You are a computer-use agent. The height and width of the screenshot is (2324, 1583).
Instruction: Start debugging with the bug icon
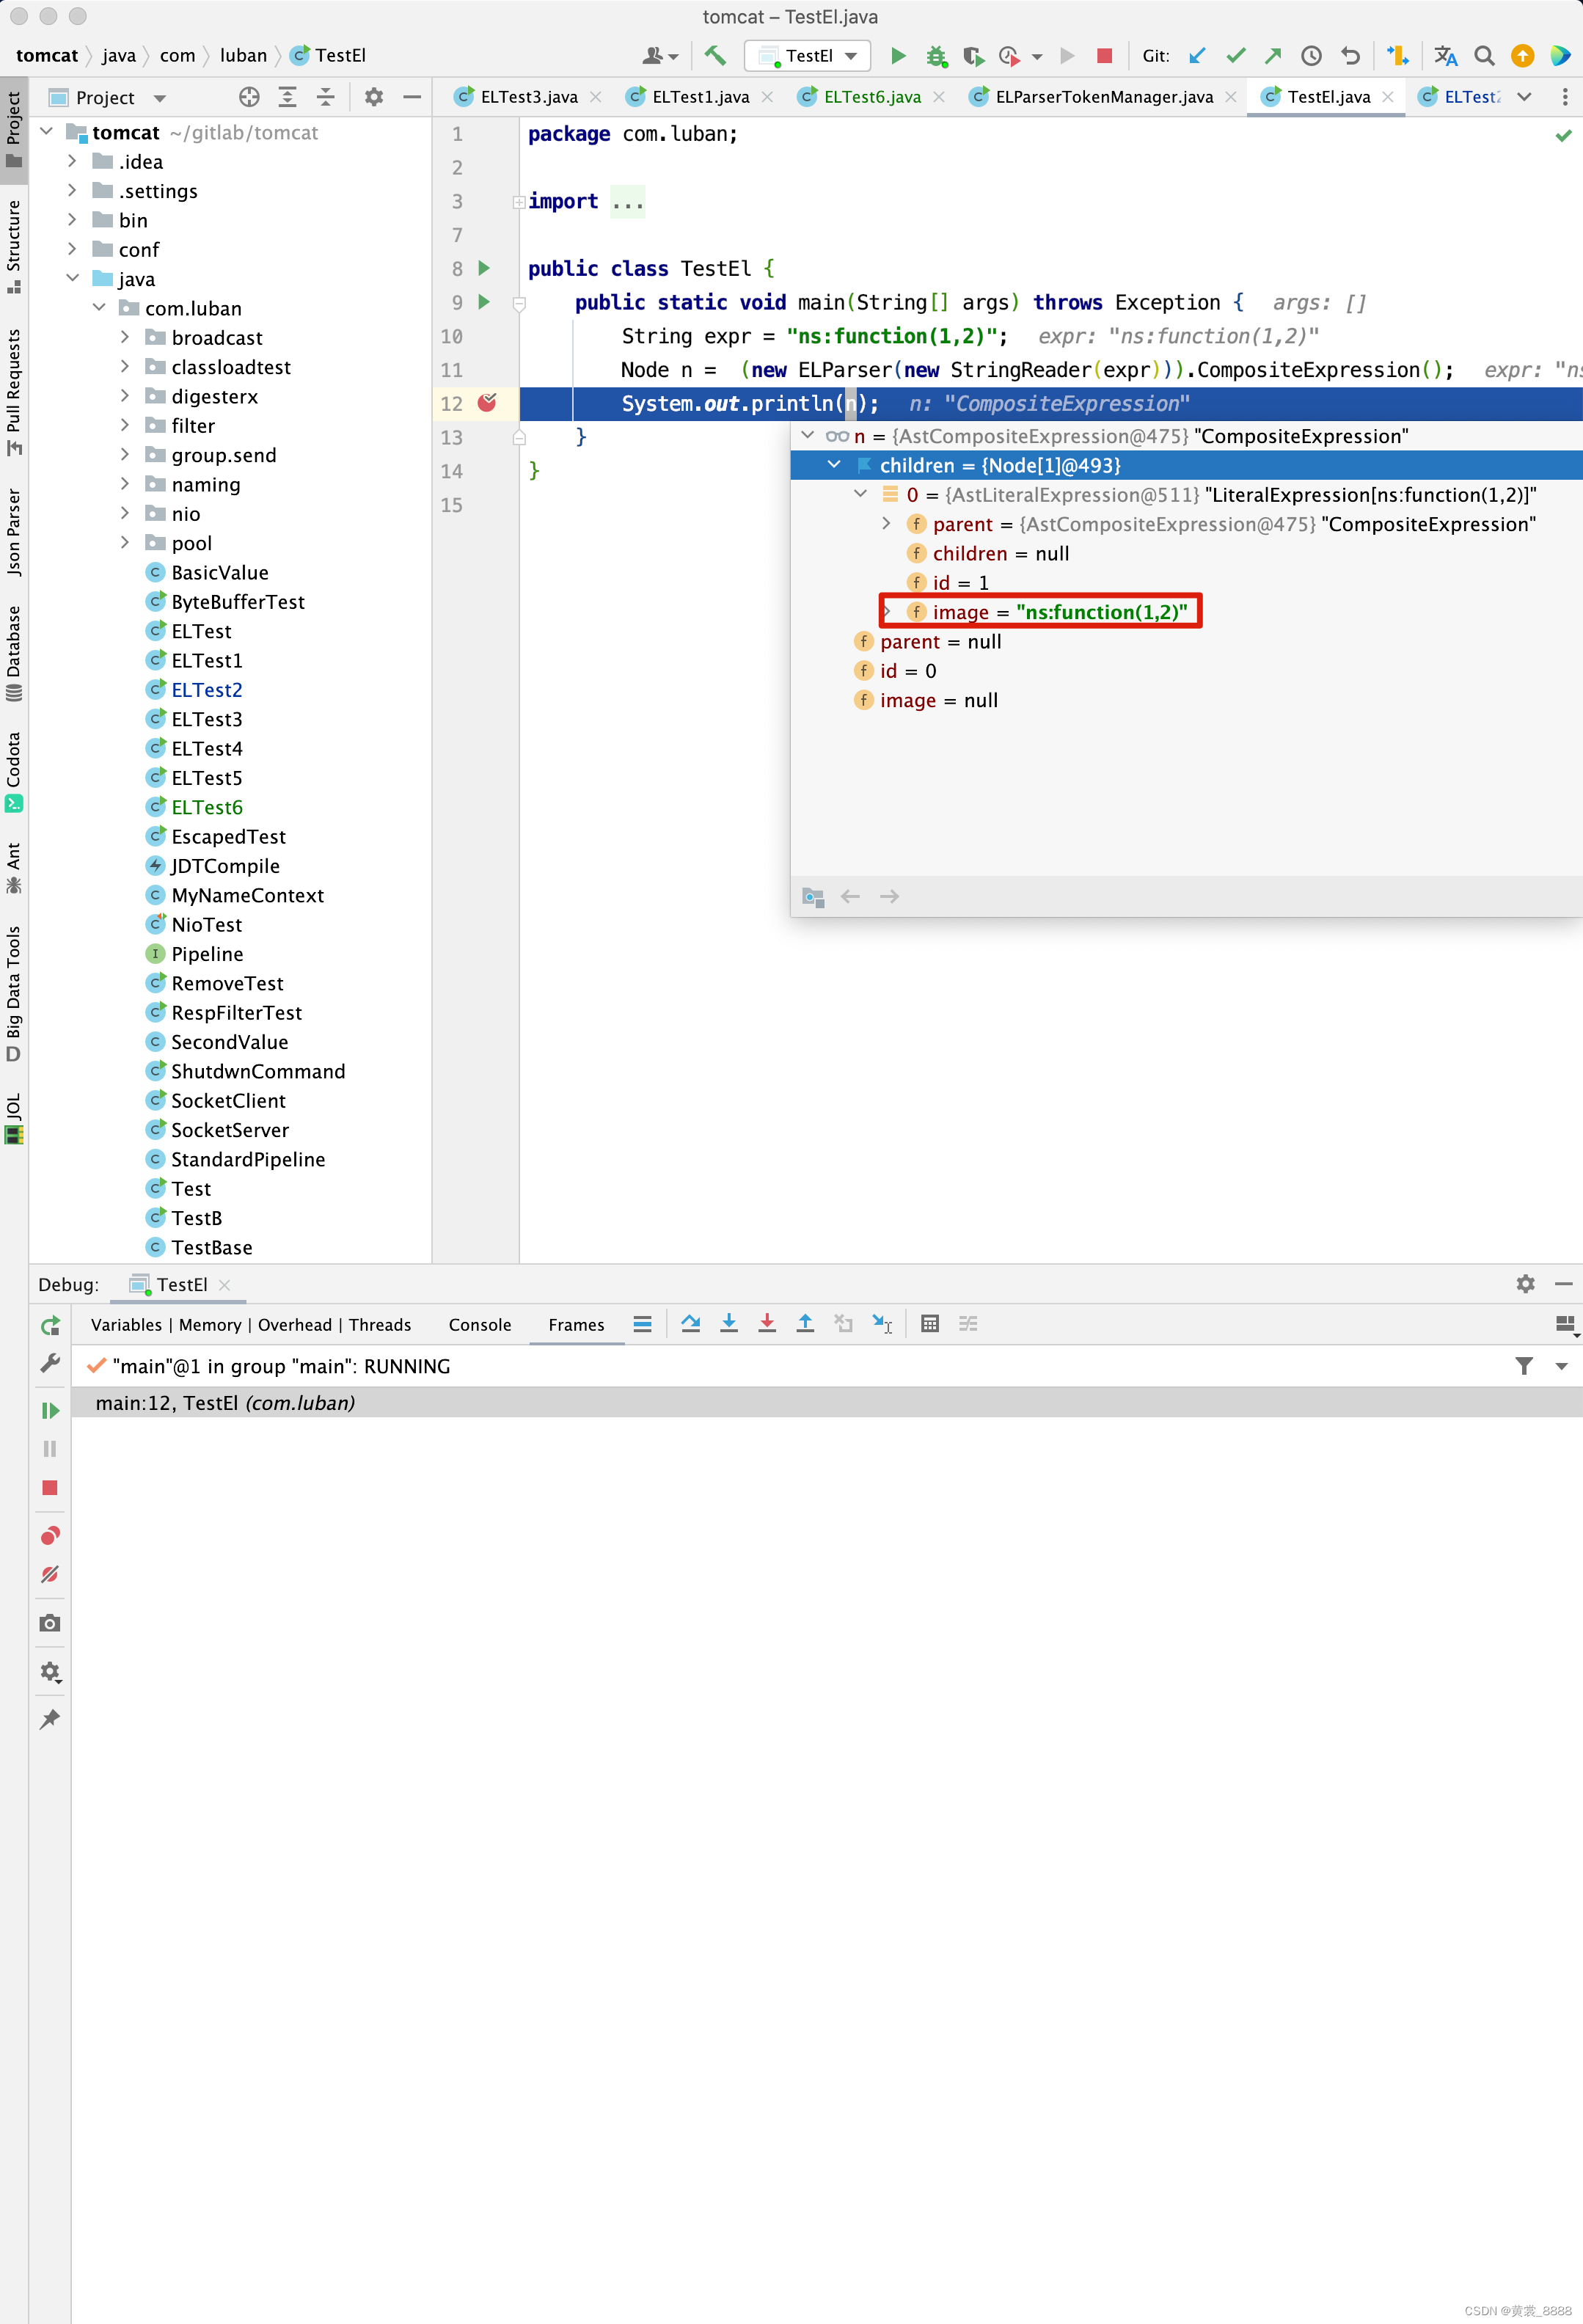(936, 56)
